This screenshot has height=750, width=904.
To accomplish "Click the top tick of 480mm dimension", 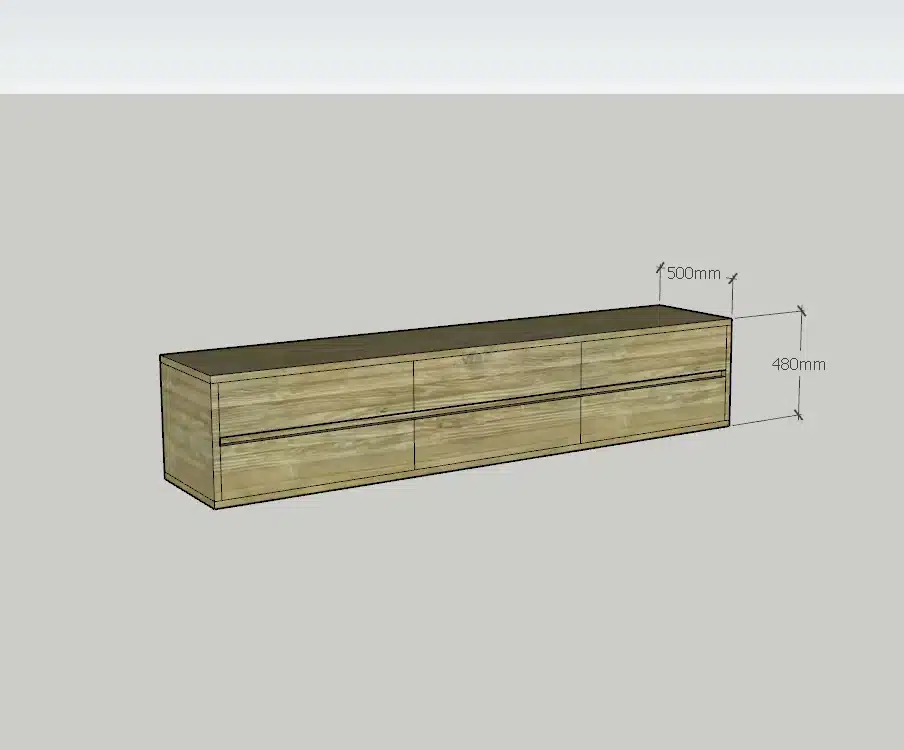I will pyautogui.click(x=800, y=312).
